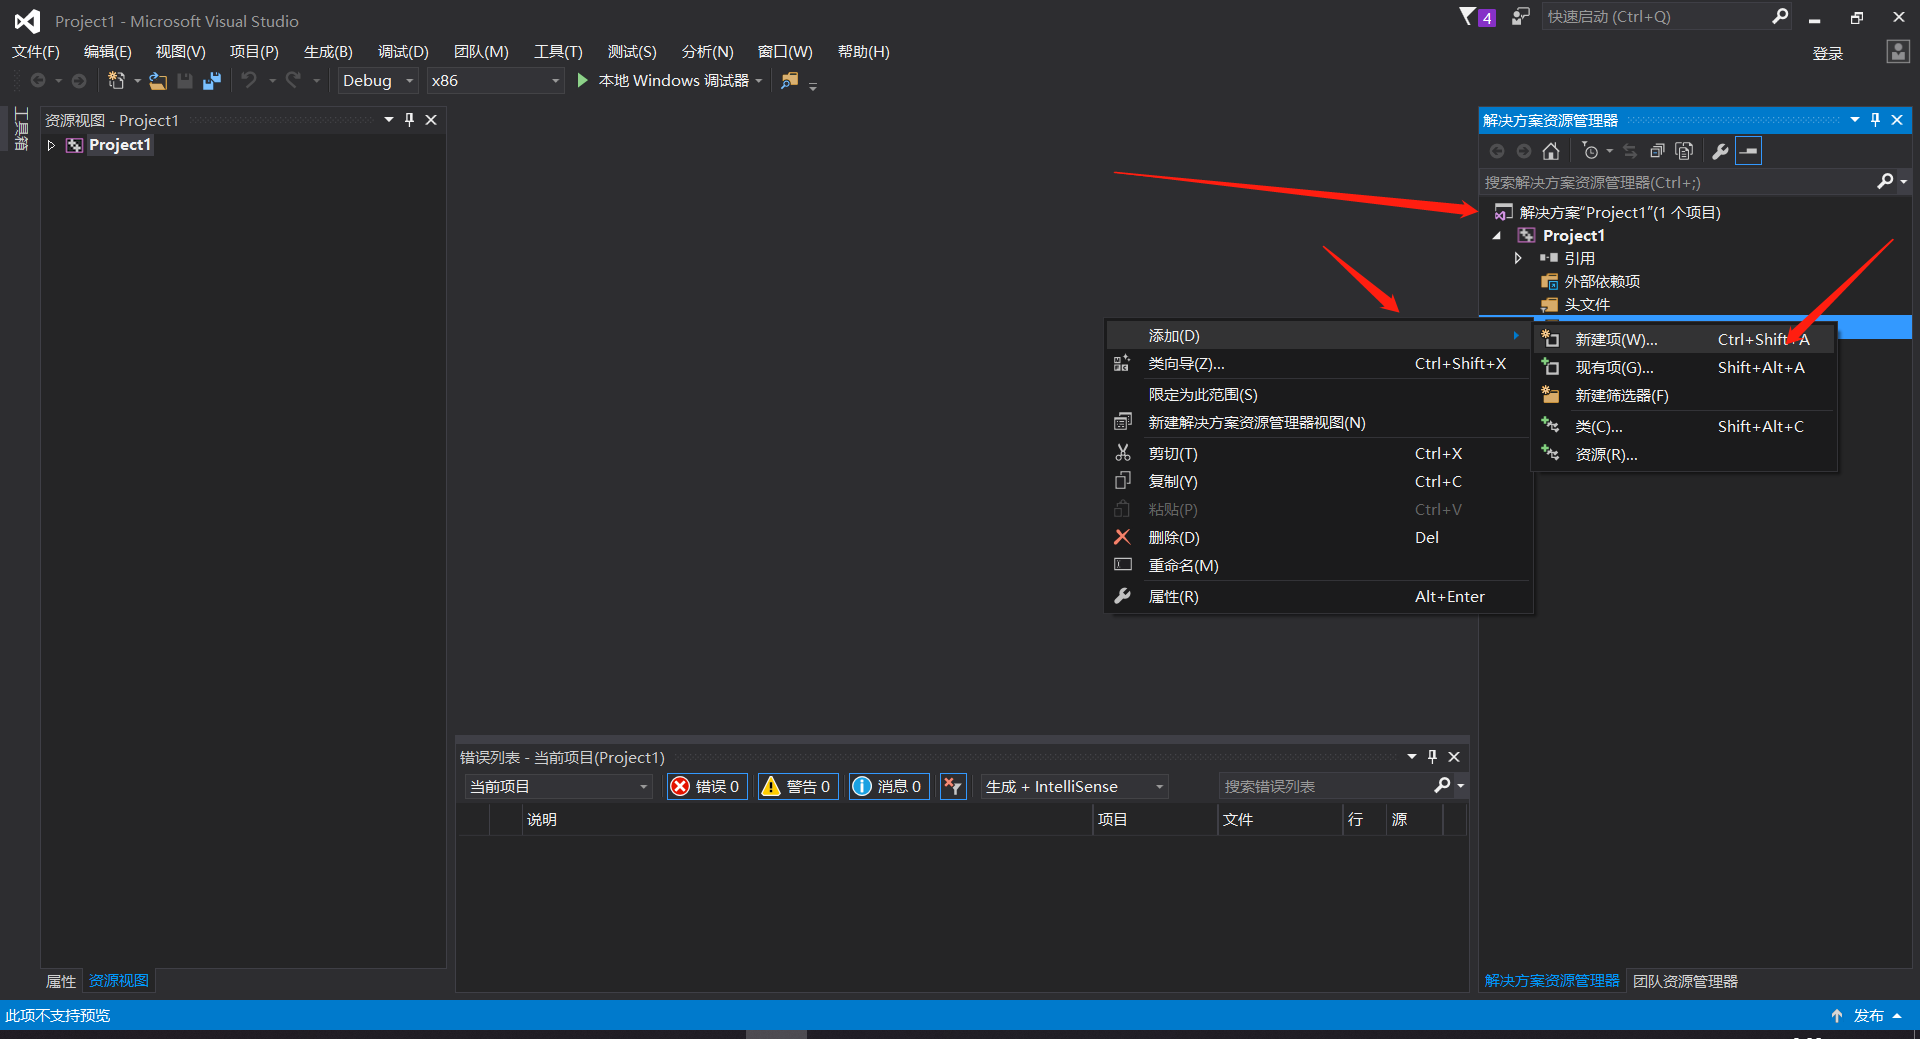Click 限定为此范围(S) in the context menu

(1318, 395)
